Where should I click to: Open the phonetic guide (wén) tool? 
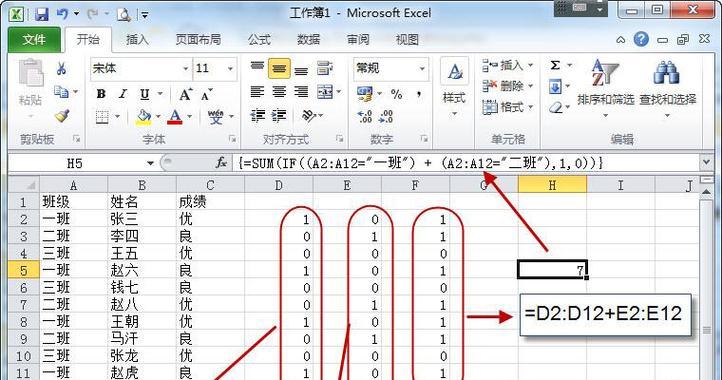pos(215,117)
